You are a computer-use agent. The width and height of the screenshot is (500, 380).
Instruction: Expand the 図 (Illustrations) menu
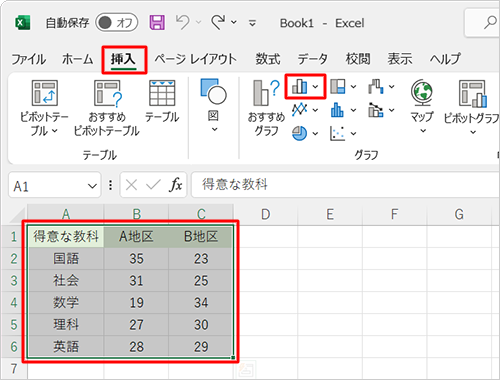click(213, 105)
